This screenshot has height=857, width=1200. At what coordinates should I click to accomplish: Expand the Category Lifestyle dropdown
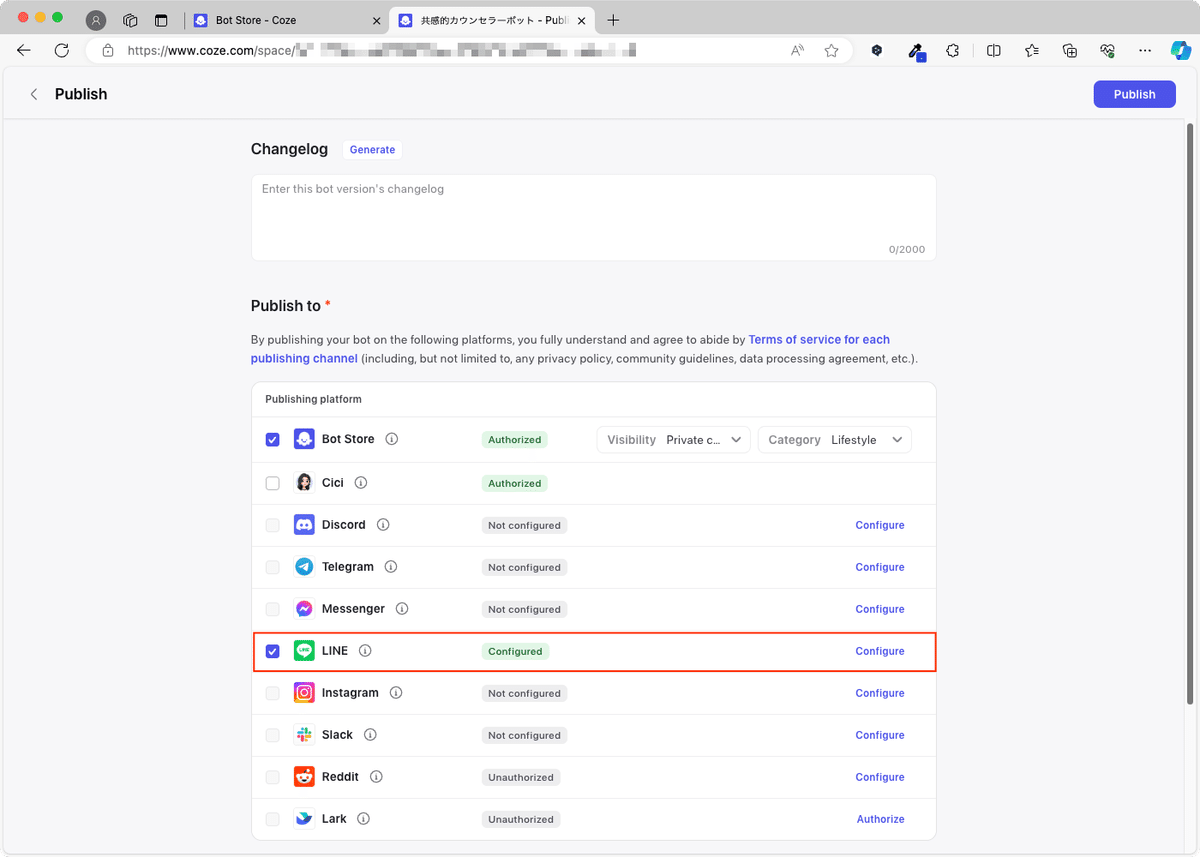point(834,440)
